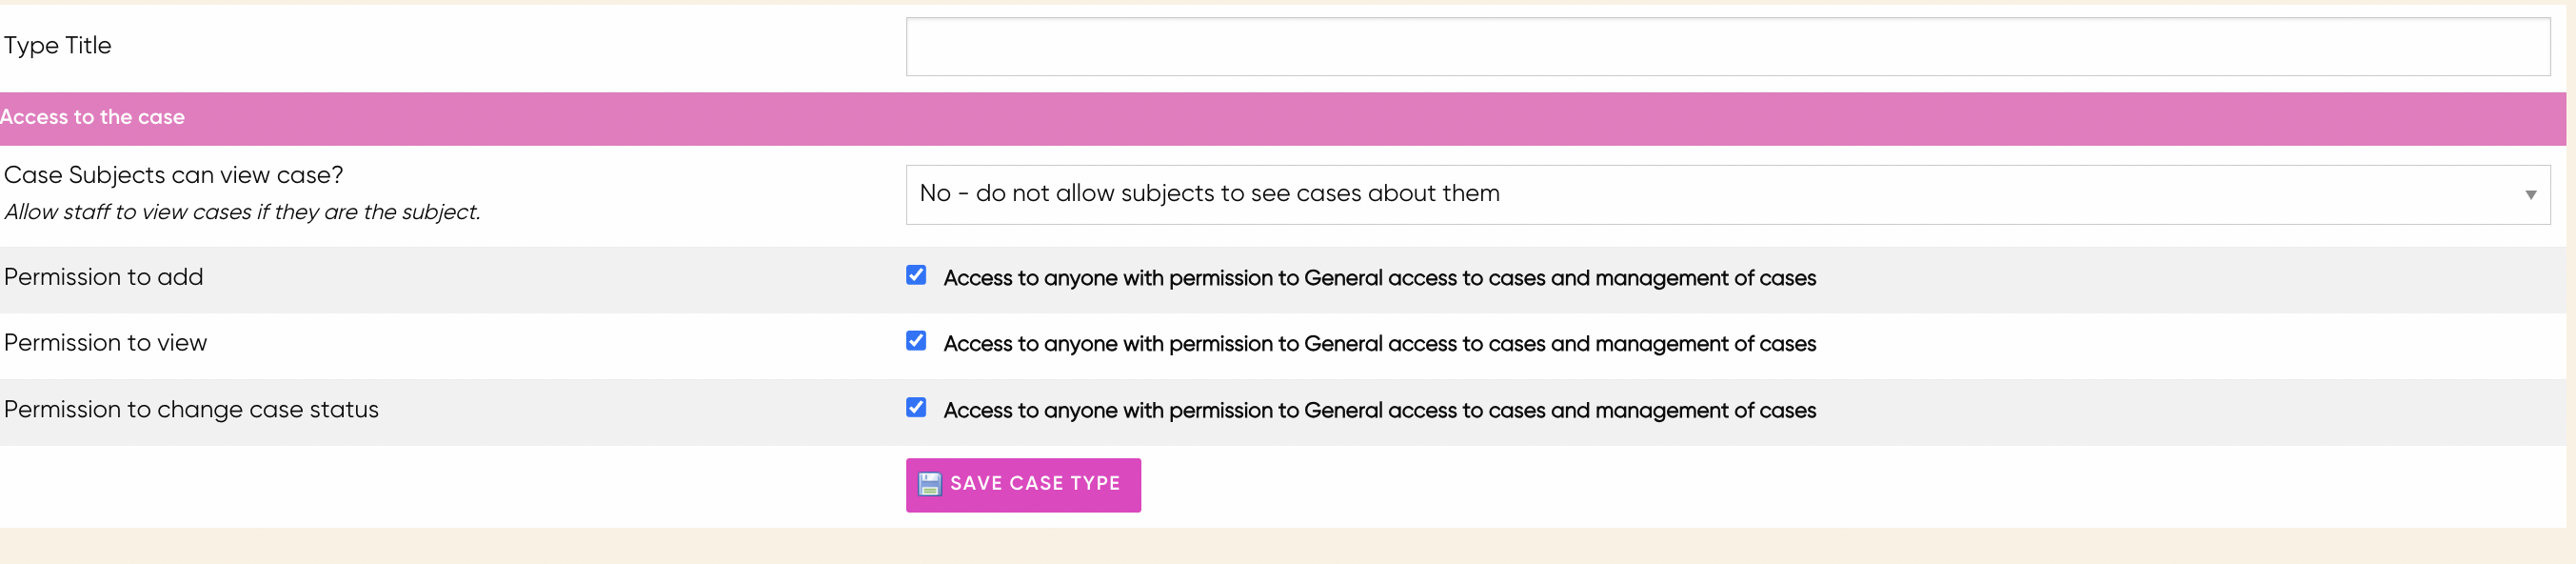This screenshot has width=2576, height=564.
Task: Click the 'Case Subjects can view case?' label
Action: 173,175
